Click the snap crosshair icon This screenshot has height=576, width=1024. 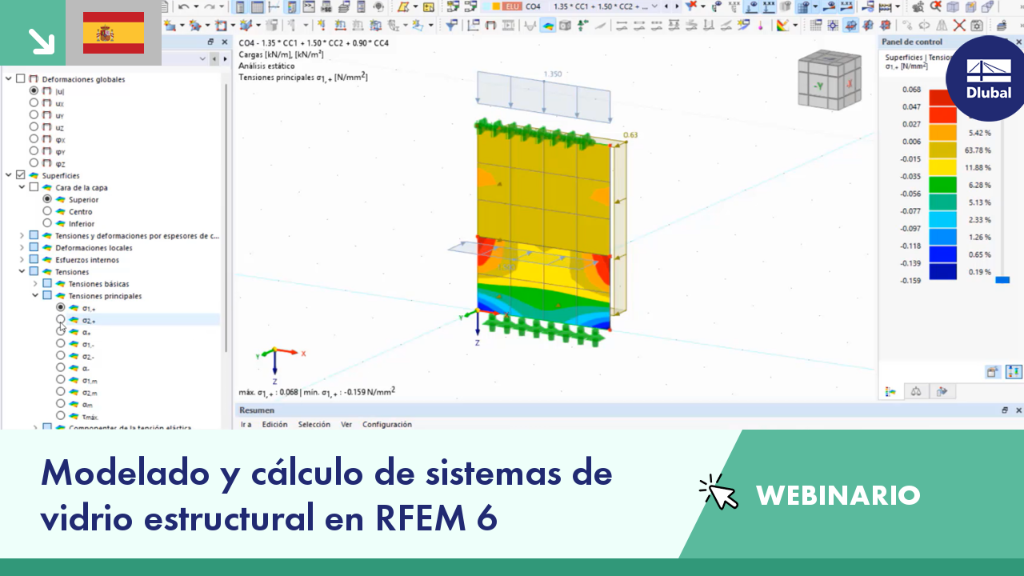tap(833, 25)
